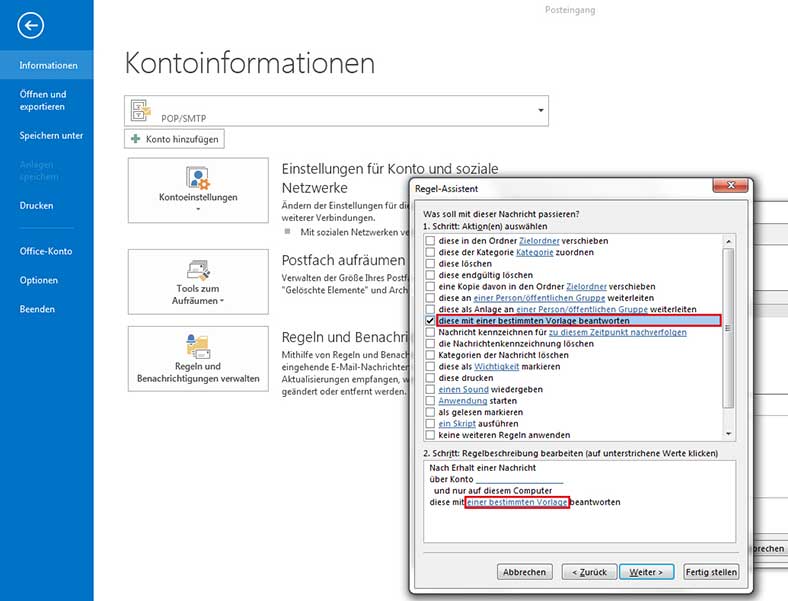This screenshot has width=788, height=601.
Task: Open Office-Konto in the sidebar
Action: coord(47,251)
